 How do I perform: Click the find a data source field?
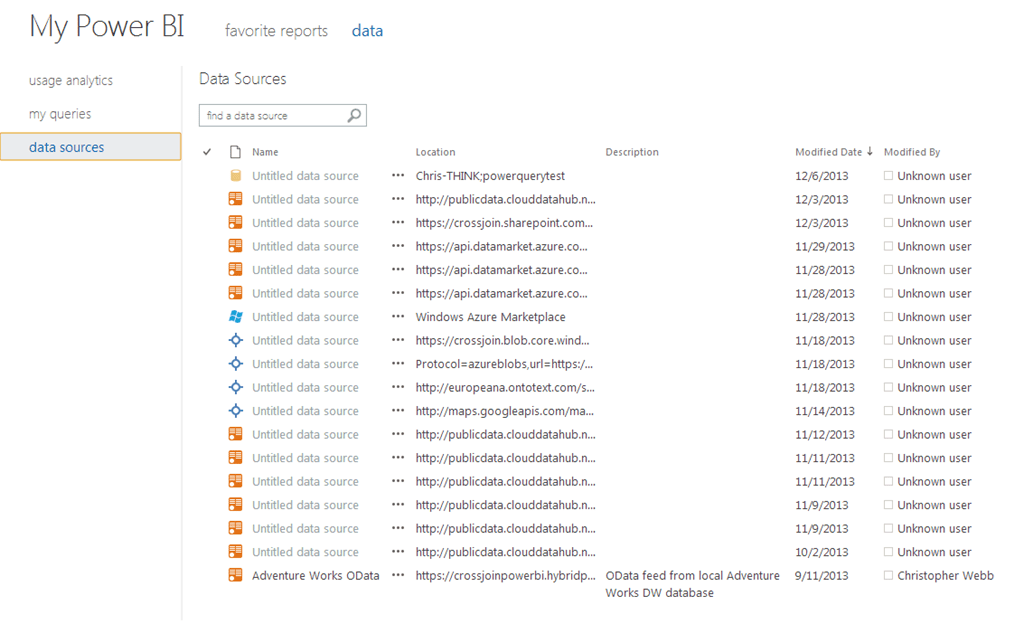click(x=282, y=116)
